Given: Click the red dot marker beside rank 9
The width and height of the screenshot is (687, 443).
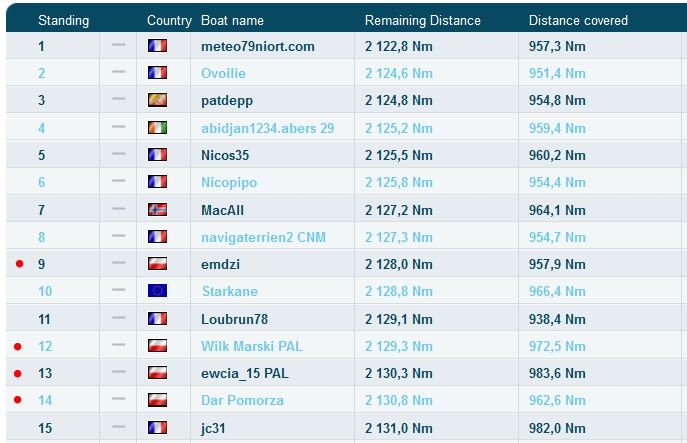Looking at the screenshot, I should pyautogui.click(x=18, y=264).
